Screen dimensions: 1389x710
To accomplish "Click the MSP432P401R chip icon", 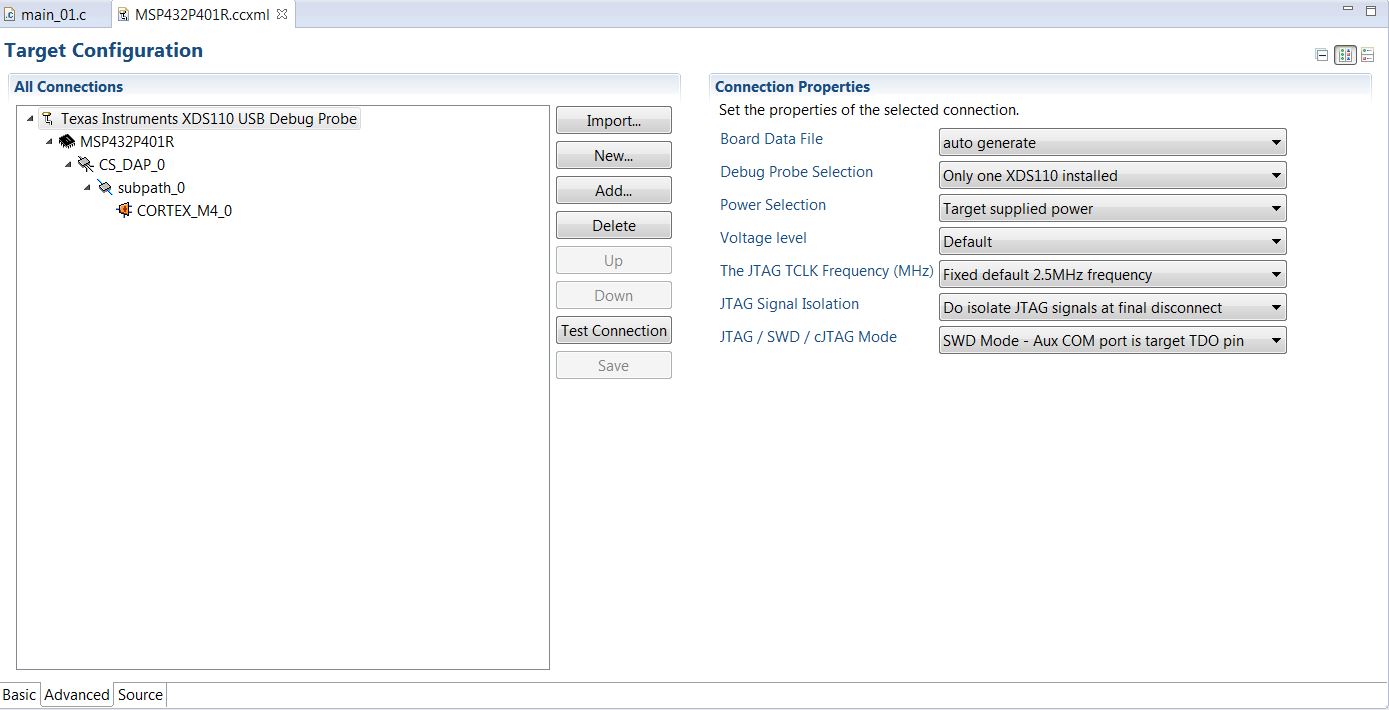I will point(67,142).
